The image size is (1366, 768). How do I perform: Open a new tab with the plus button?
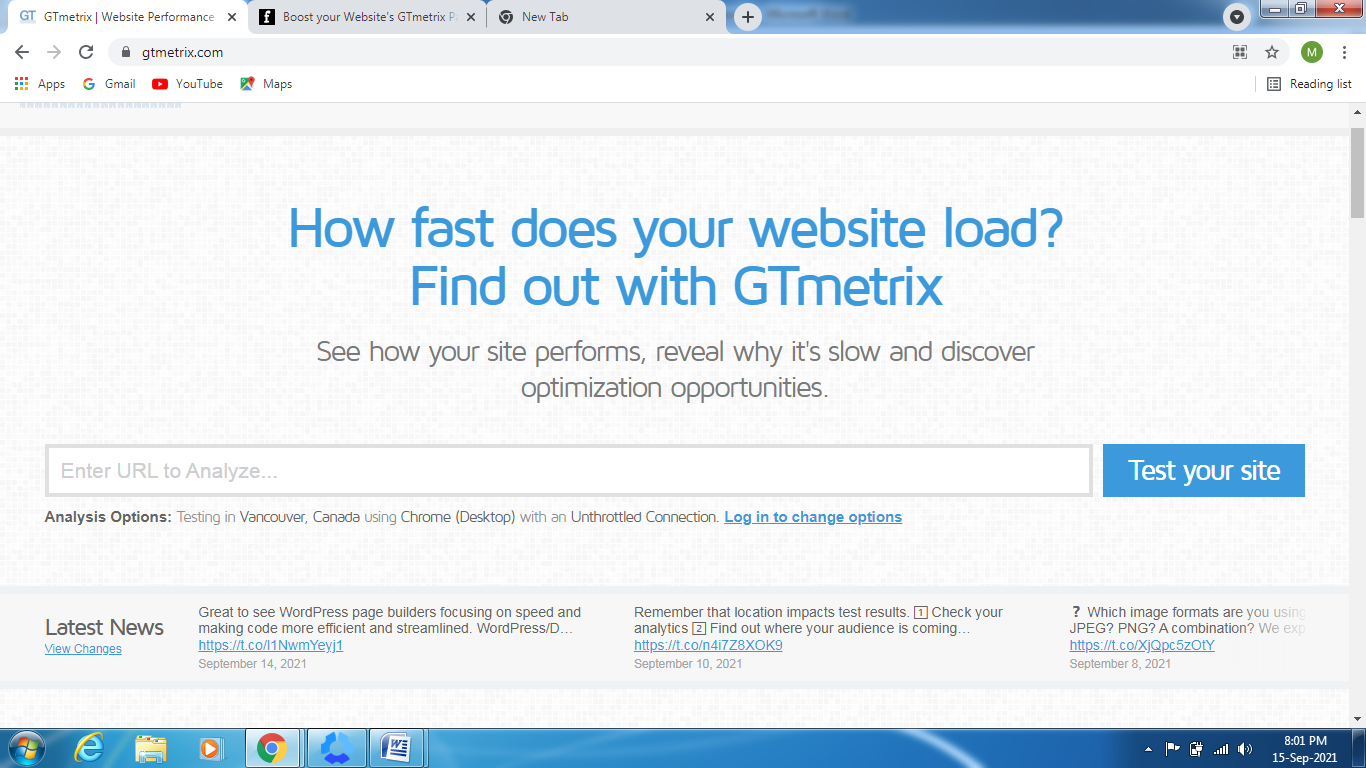pos(747,17)
